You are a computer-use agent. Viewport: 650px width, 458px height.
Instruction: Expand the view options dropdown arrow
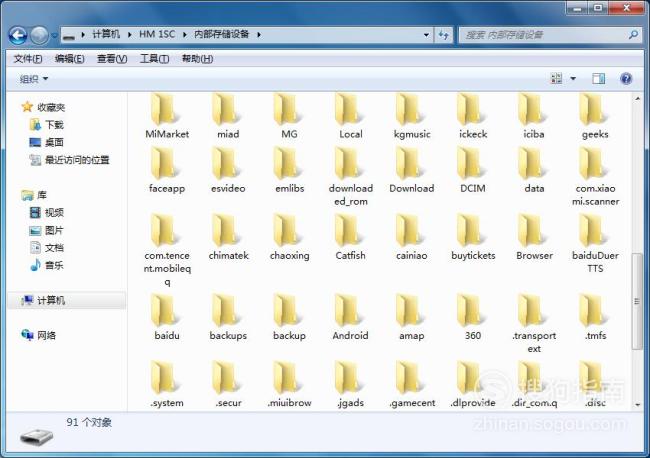coord(573,78)
